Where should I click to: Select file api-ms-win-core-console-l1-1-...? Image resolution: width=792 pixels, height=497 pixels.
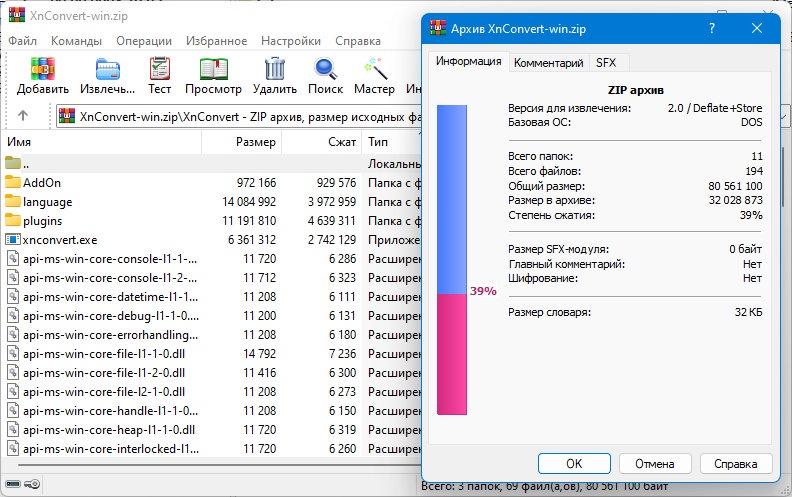point(110,259)
